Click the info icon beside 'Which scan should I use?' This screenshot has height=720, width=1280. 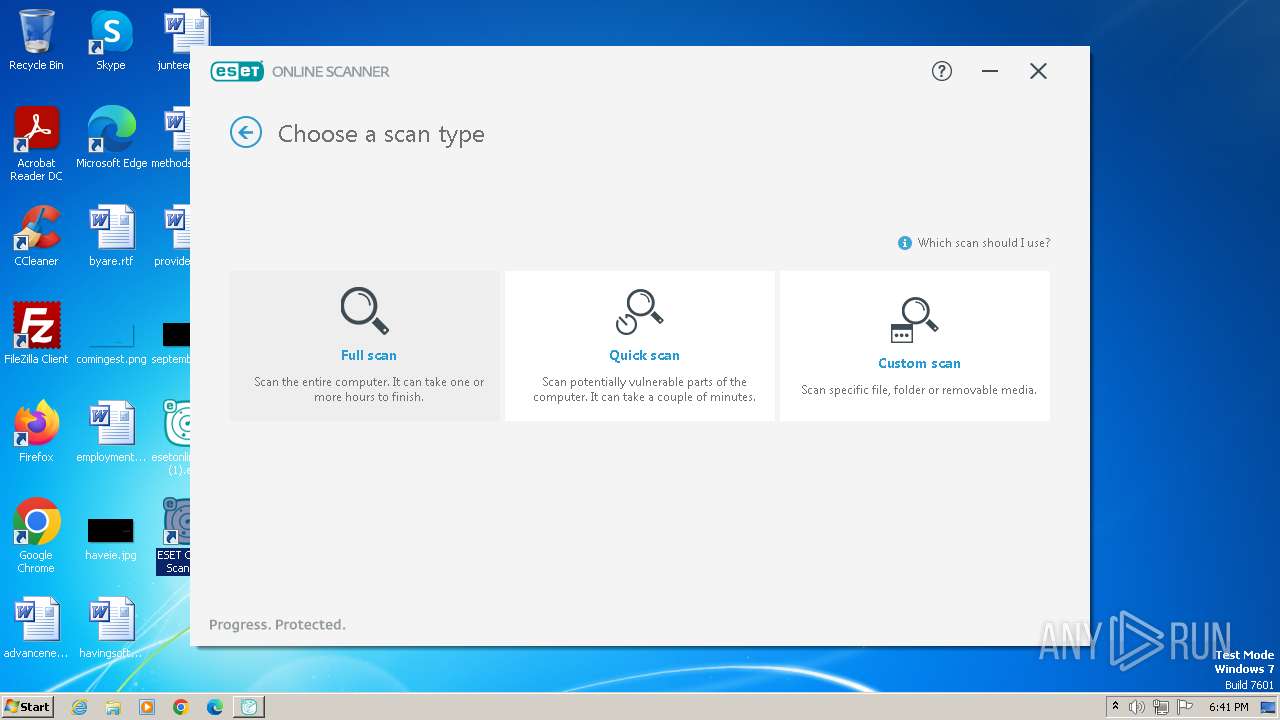(x=905, y=243)
